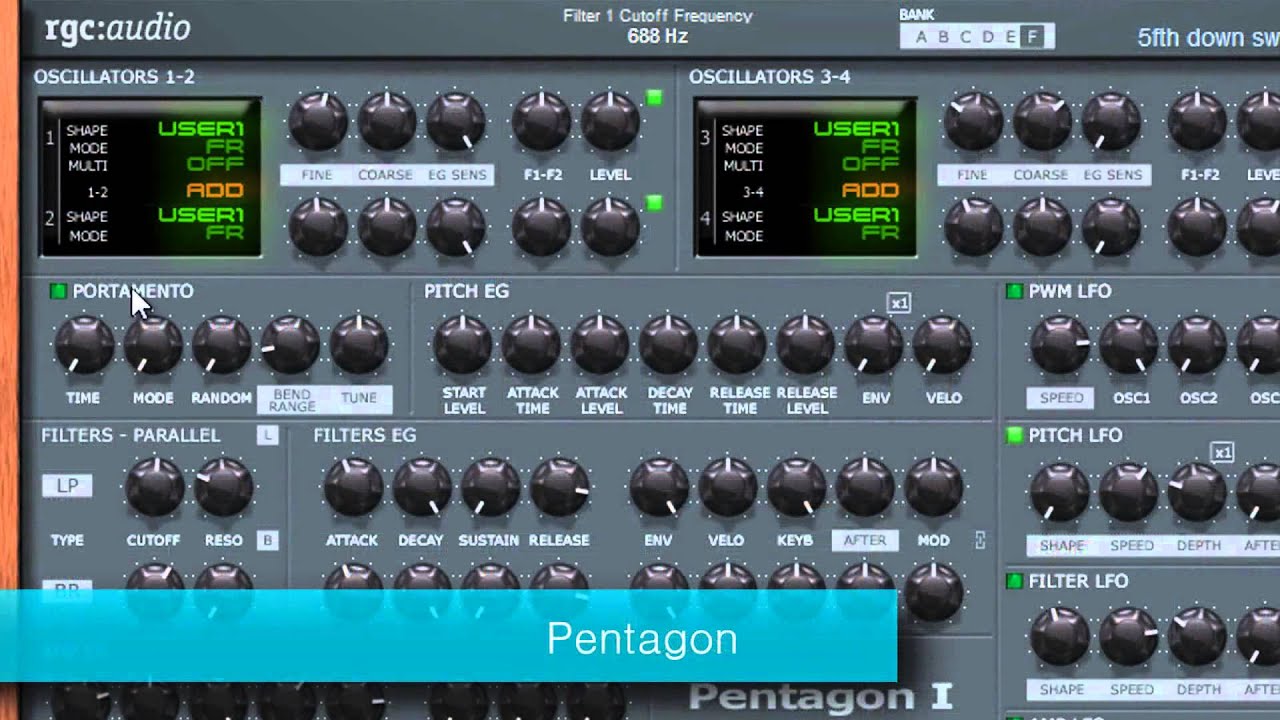Click Pitch EG ENV knob

click(874, 345)
